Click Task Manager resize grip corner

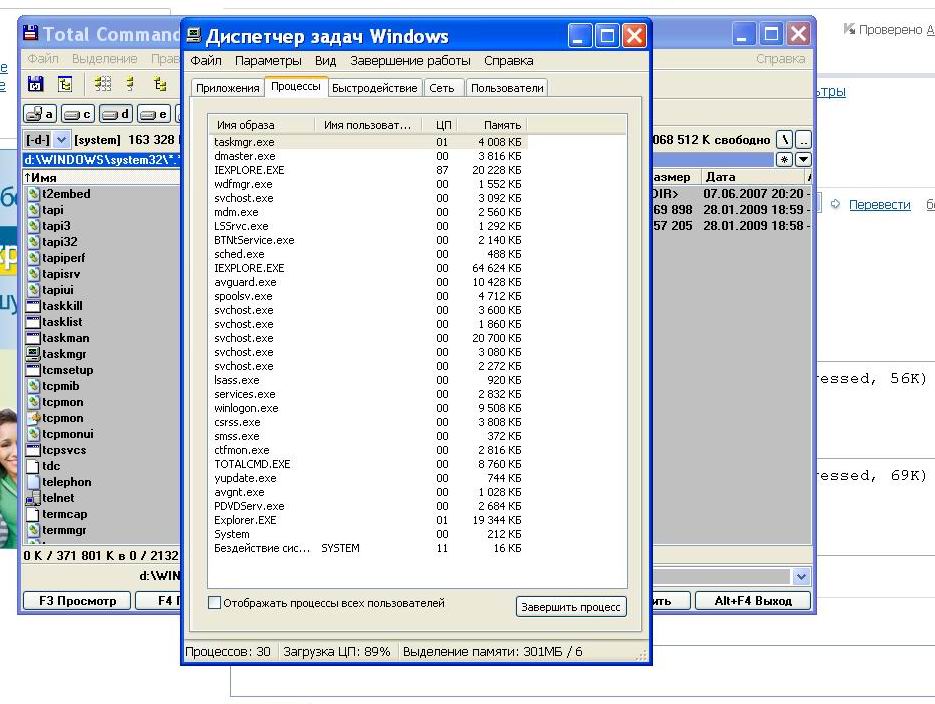tap(641, 655)
